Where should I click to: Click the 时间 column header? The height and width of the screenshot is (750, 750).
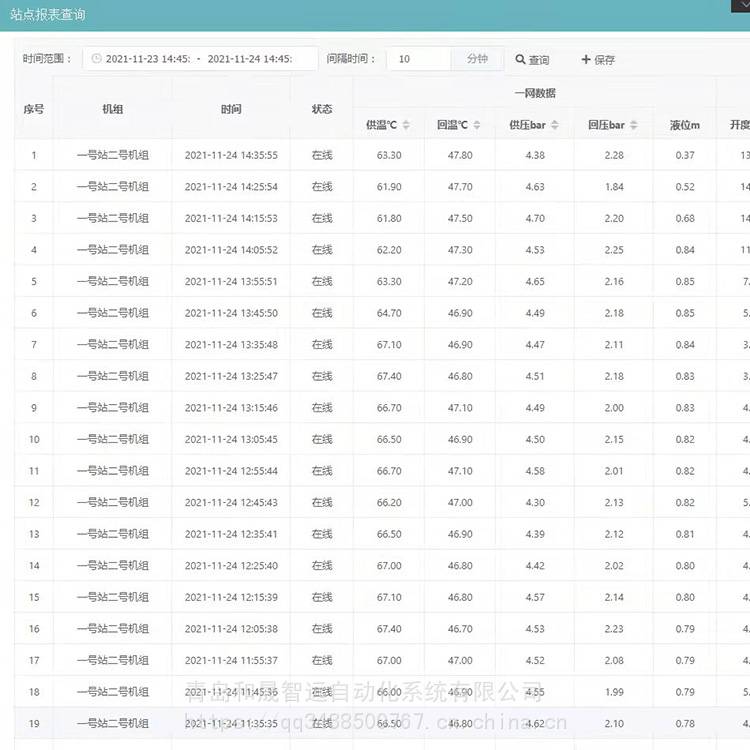pyautogui.click(x=231, y=108)
